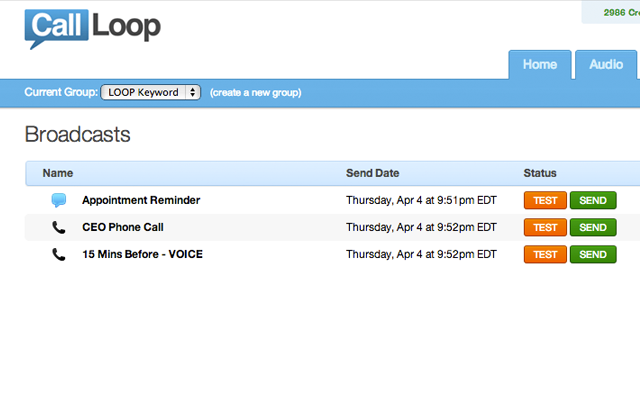Test the 15 Mins Before - VOICE broadcast
The height and width of the screenshot is (395, 640).
545,254
